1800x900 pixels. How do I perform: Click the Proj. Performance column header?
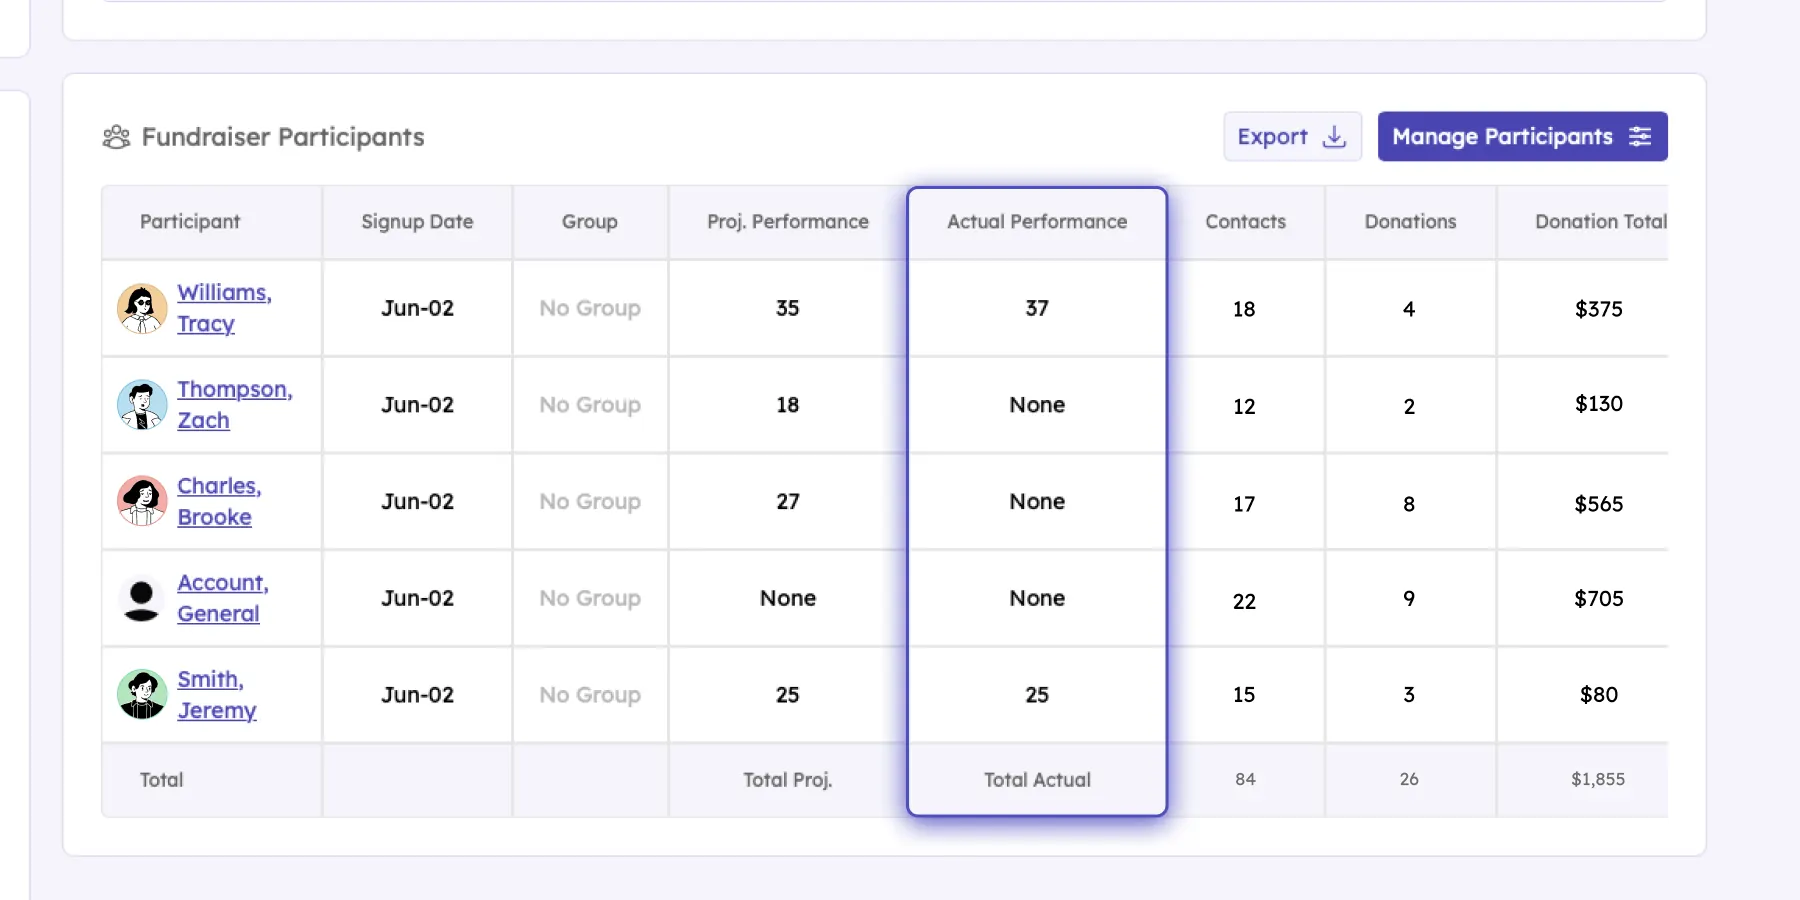pos(788,222)
